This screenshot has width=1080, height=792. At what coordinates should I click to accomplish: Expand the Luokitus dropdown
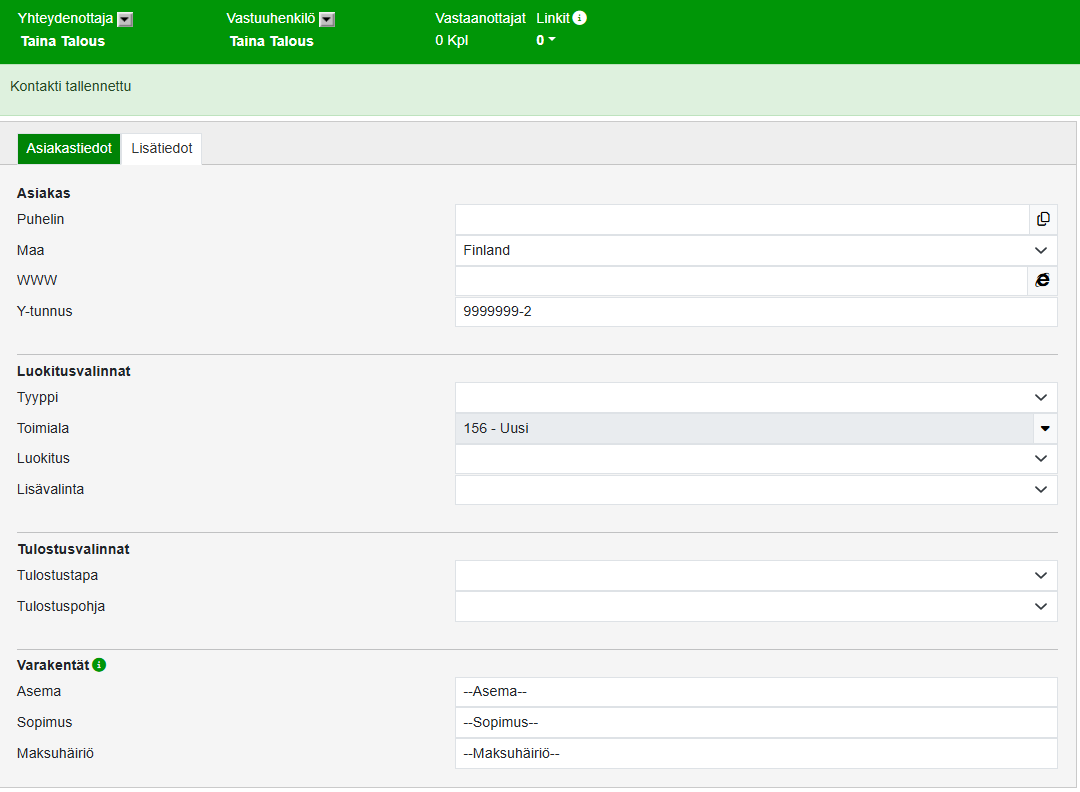[x=755, y=459]
